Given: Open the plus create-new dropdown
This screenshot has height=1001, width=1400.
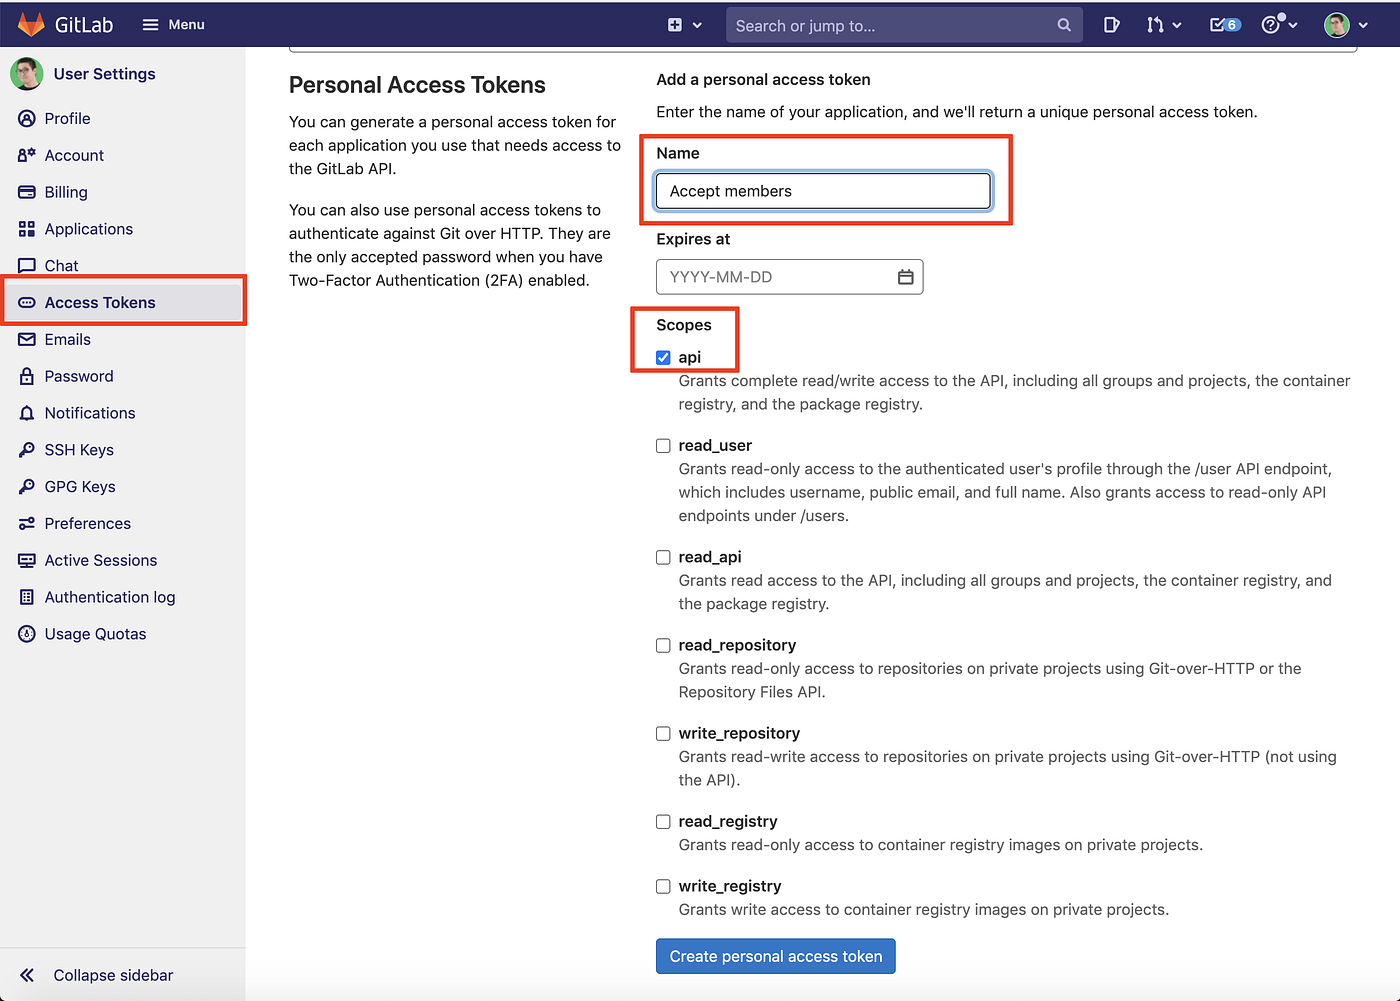Looking at the screenshot, I should coord(677,24).
